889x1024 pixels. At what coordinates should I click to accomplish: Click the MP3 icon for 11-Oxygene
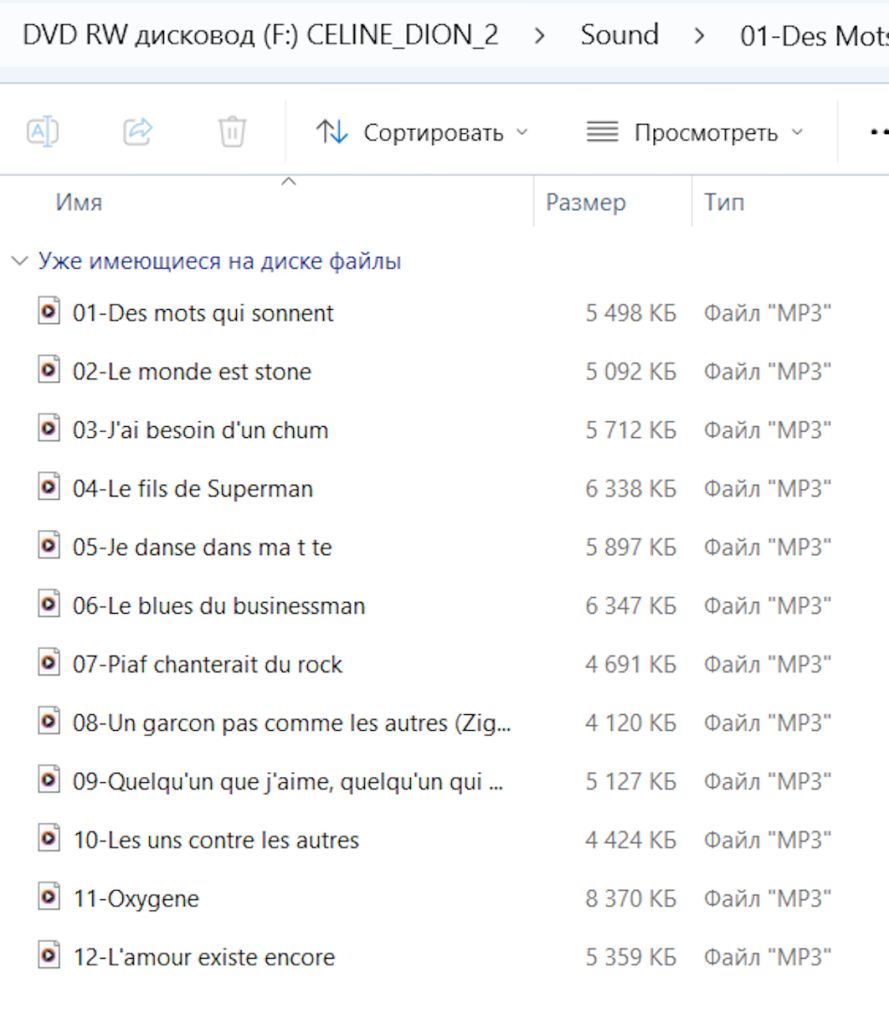coord(49,897)
